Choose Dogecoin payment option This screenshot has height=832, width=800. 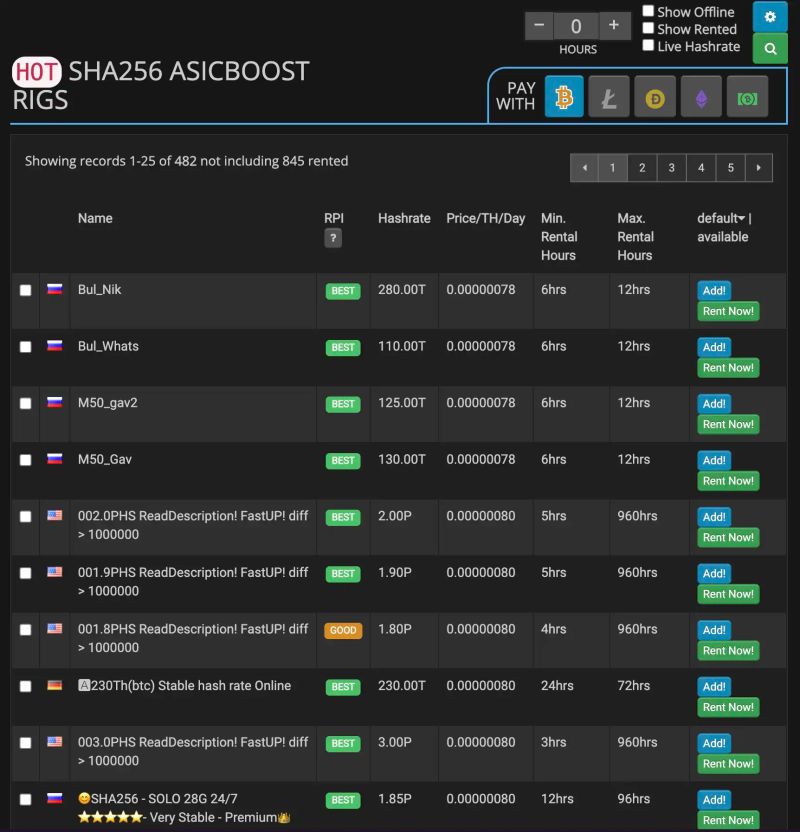pyautogui.click(x=655, y=96)
